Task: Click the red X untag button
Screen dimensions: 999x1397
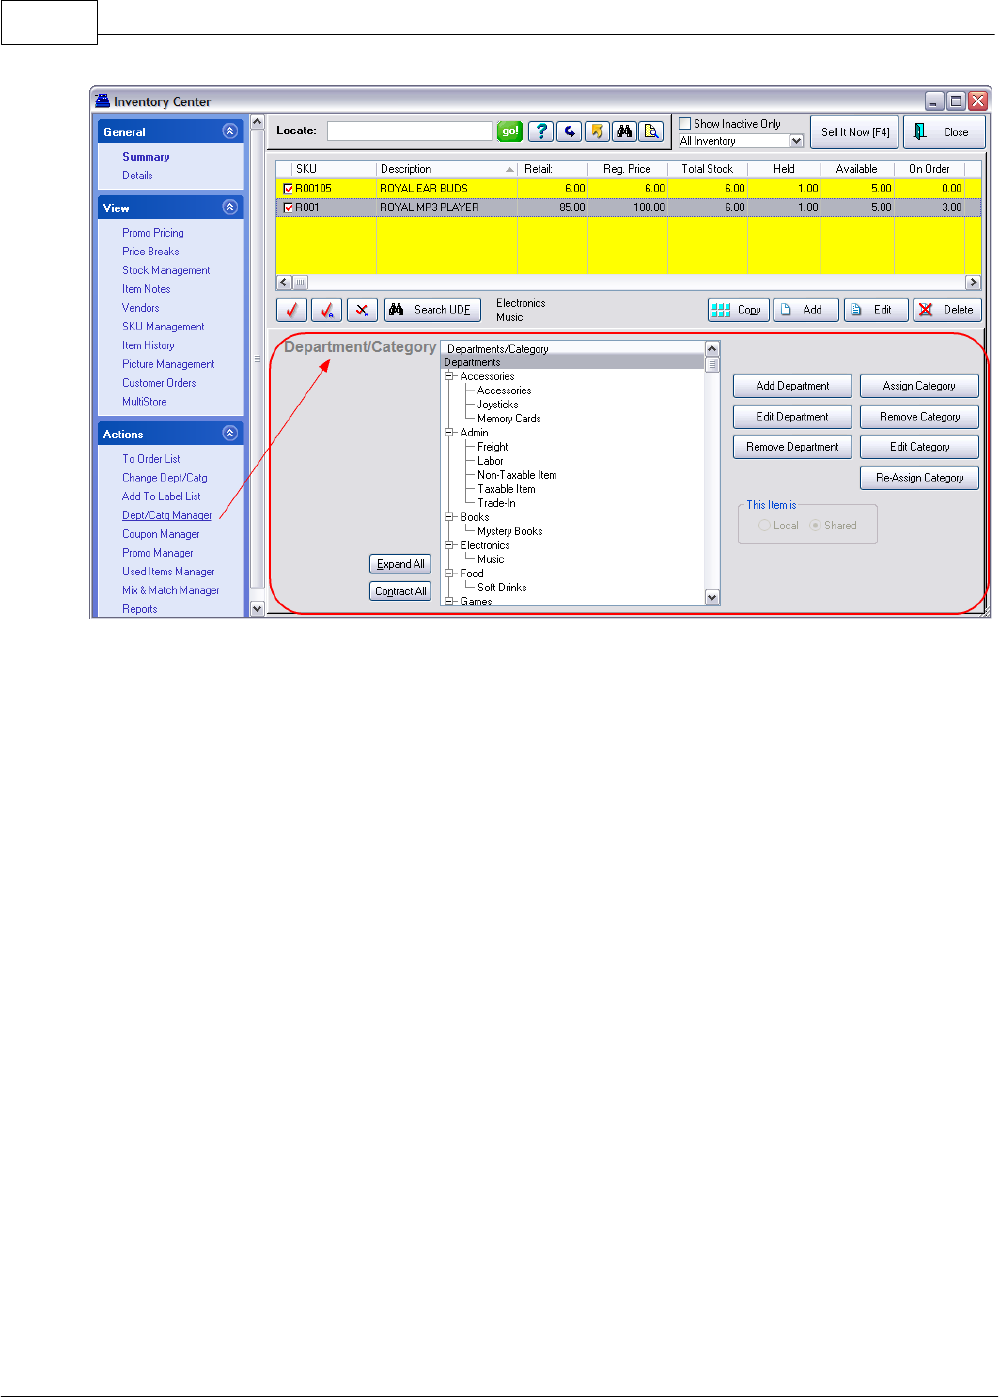Action: point(362,310)
